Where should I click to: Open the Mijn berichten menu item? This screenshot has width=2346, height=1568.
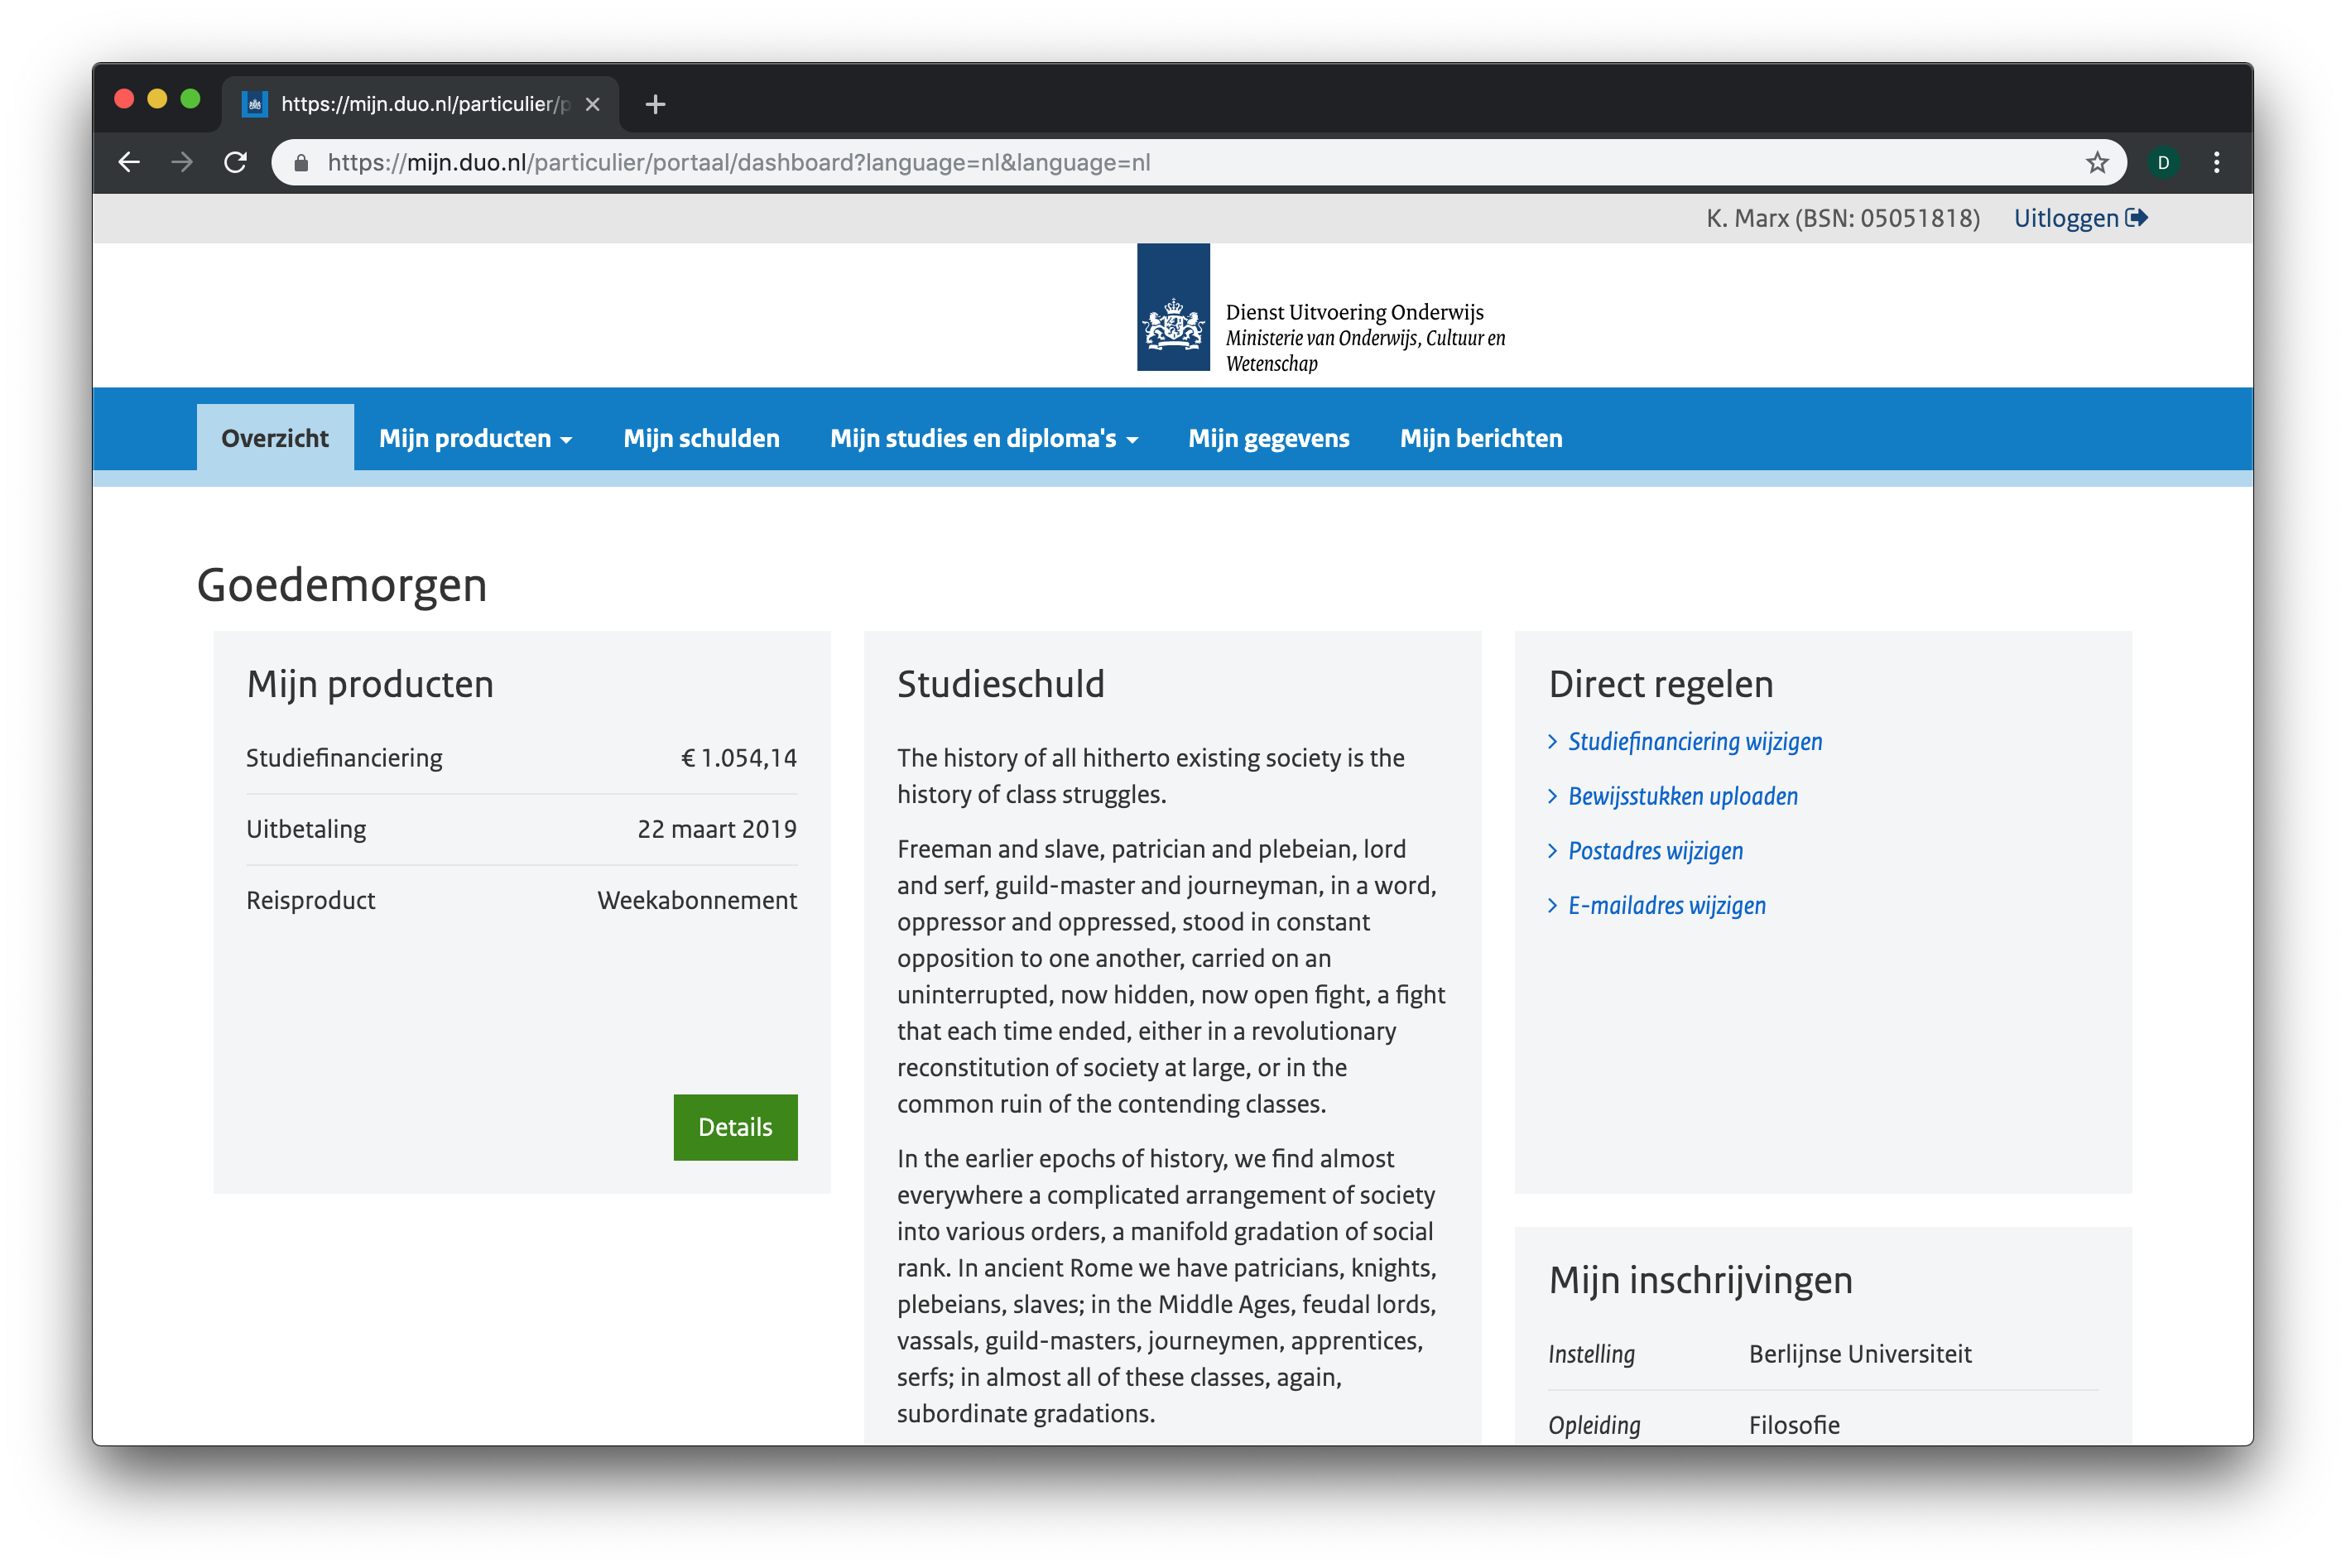click(1480, 438)
